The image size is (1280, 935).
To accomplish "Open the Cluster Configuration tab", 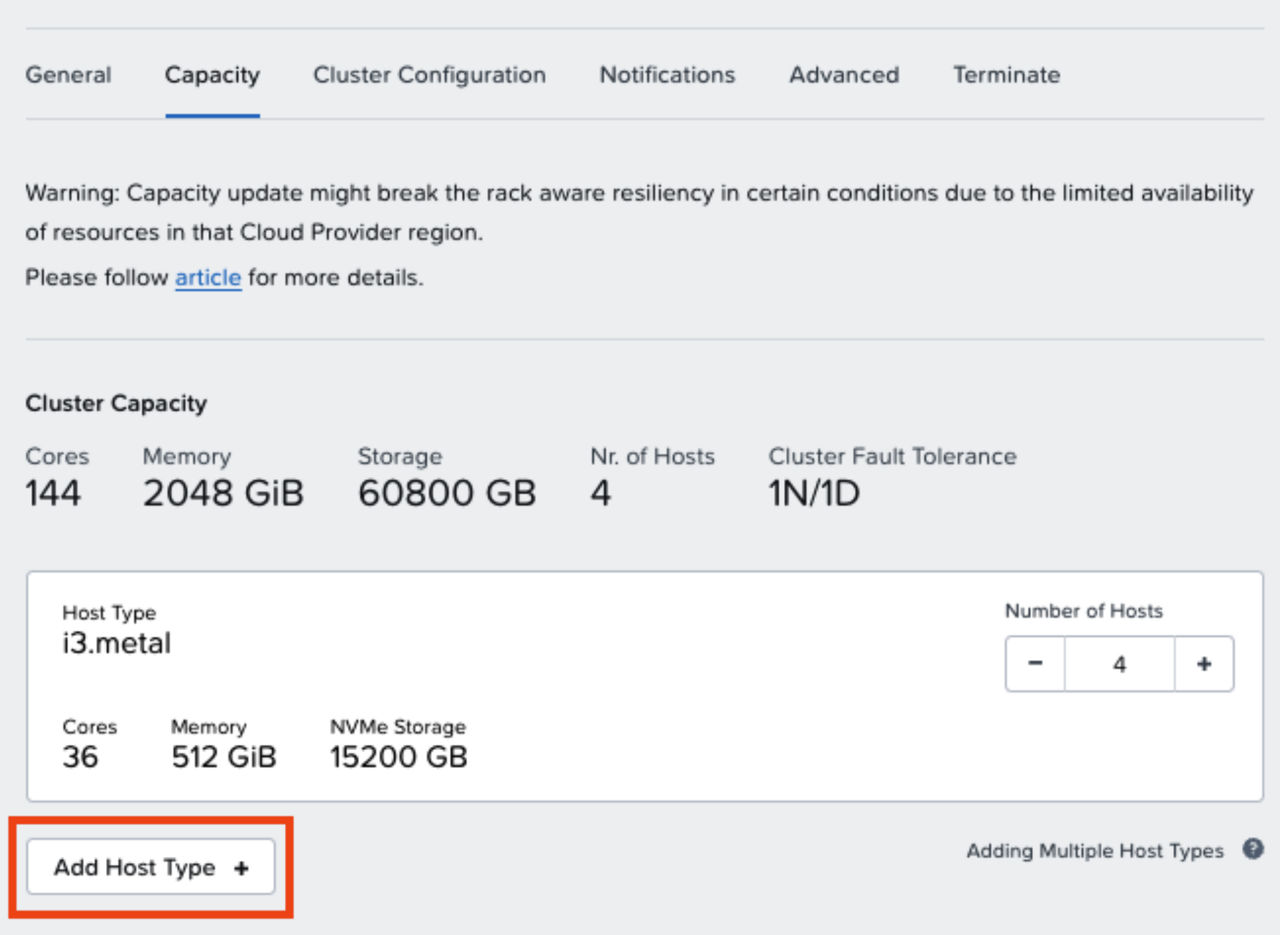I will [429, 75].
